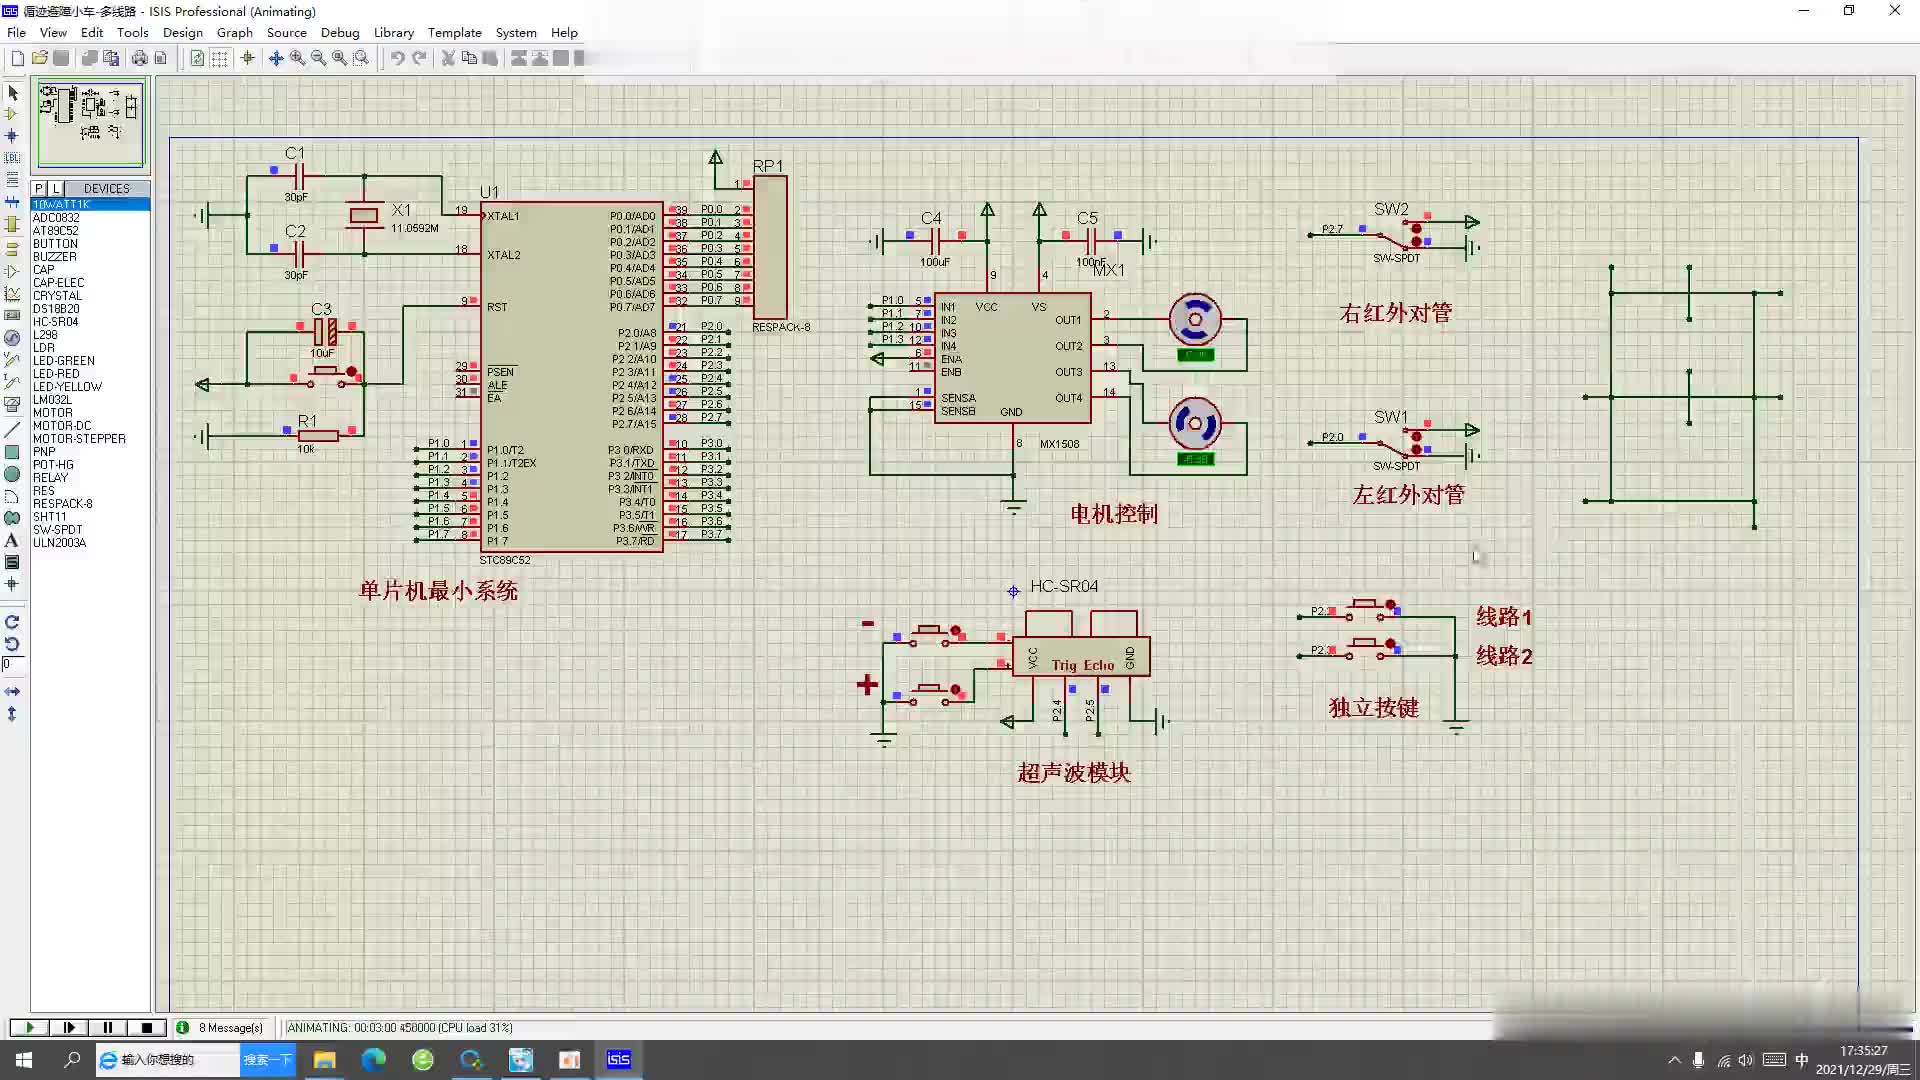Select the Terminals mode tool
The height and width of the screenshot is (1080, 1920).
pos(12,249)
